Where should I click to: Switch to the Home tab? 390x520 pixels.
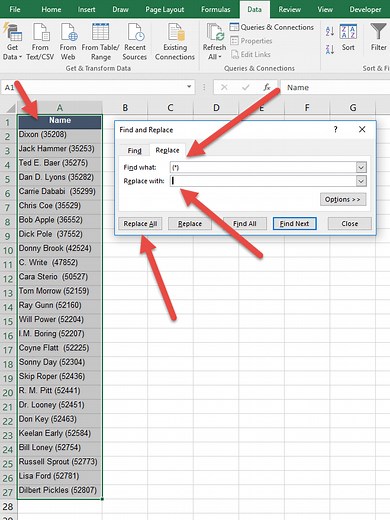pyautogui.click(x=51, y=9)
